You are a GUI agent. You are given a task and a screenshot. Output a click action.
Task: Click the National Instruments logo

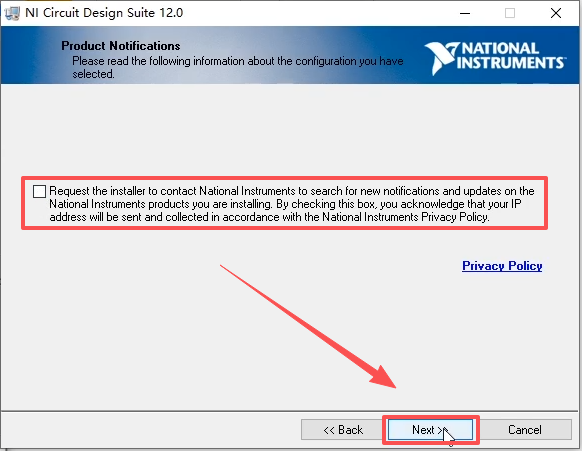[495, 58]
